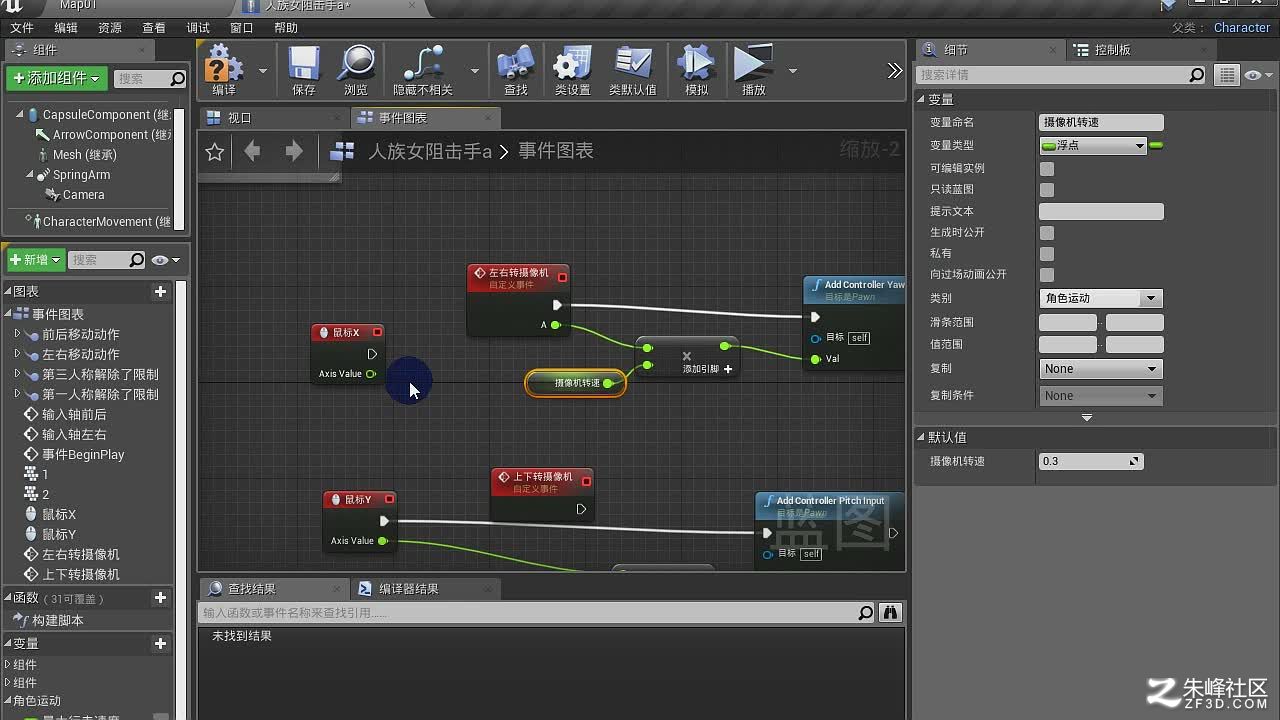Open the 类别 category dropdown

(x=1101, y=298)
